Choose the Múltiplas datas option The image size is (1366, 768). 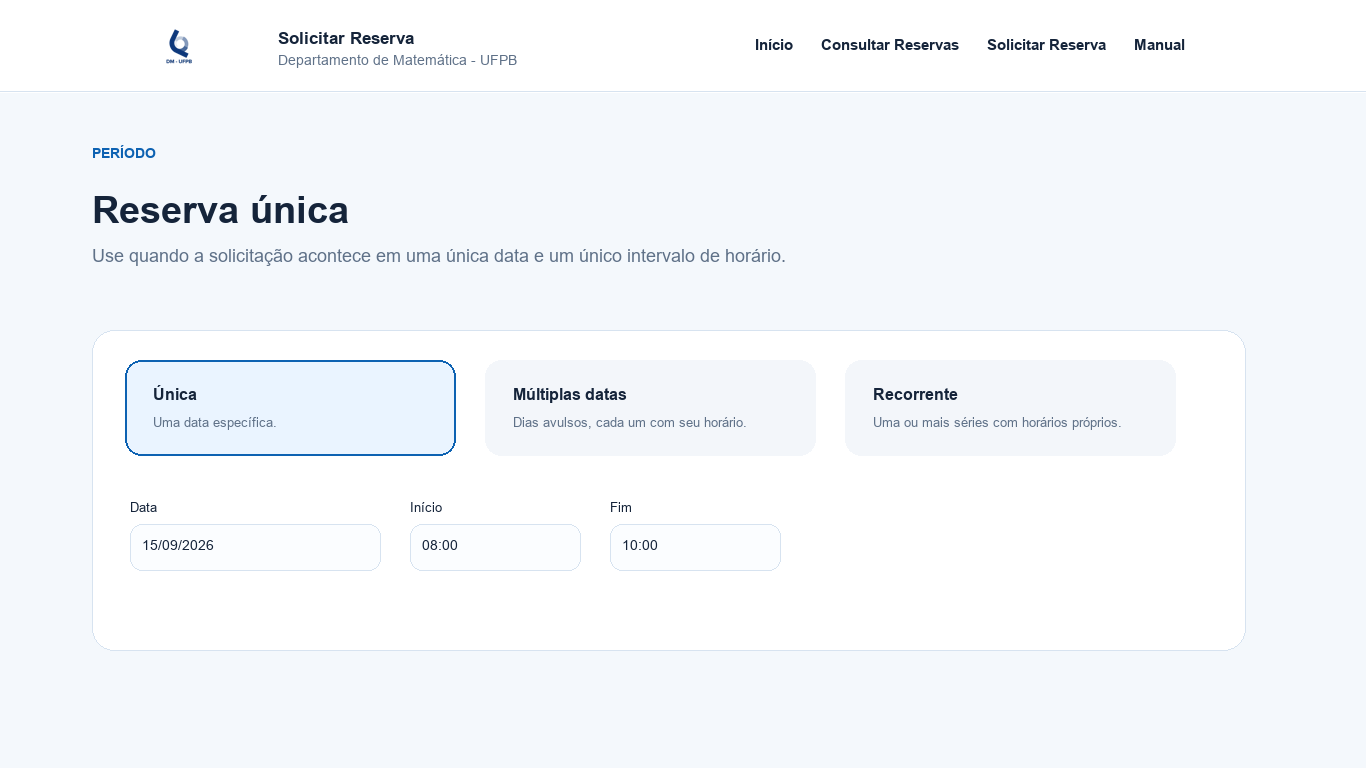650,408
